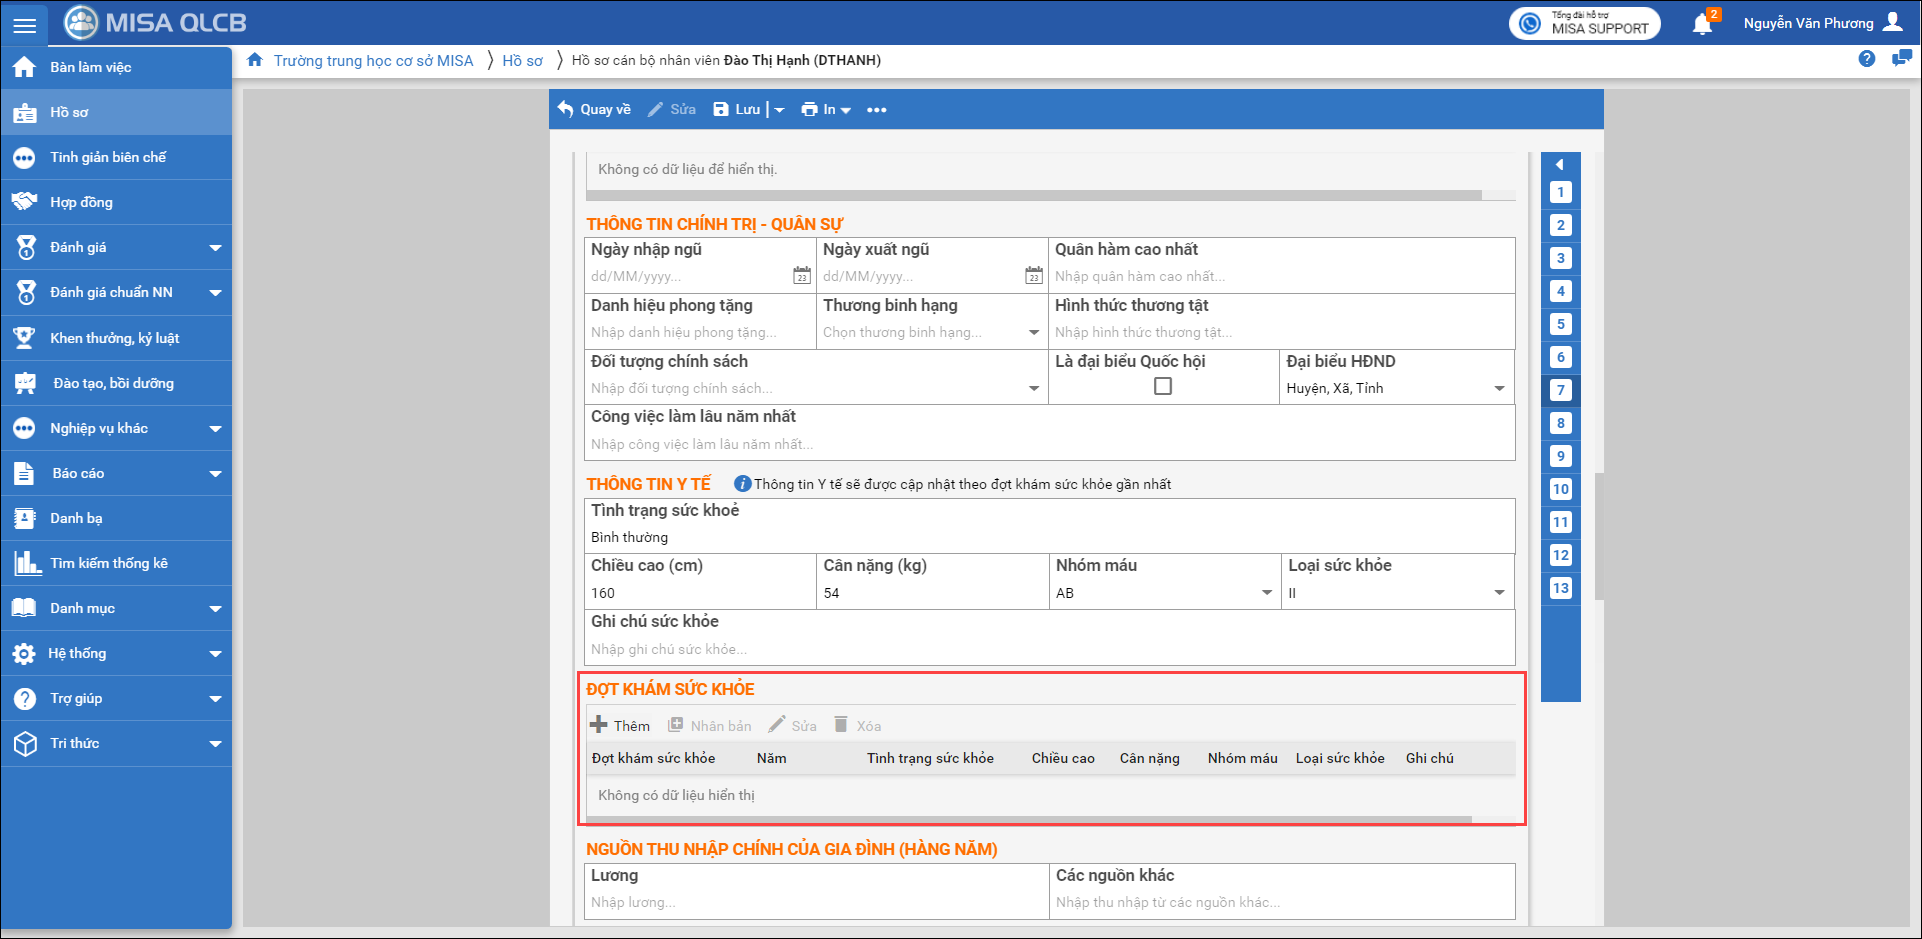Open the Nhóm máu dropdown
Viewport: 1922px width, 939px height.
point(1267,593)
